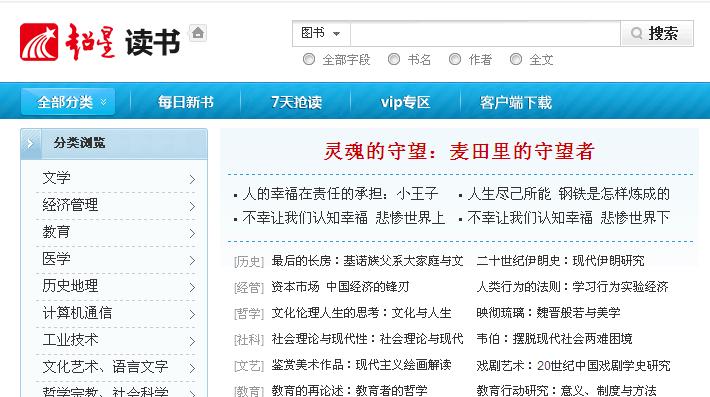Click the red Chaoxing logo icon
The width and height of the screenshot is (710, 397).
(x=39, y=42)
